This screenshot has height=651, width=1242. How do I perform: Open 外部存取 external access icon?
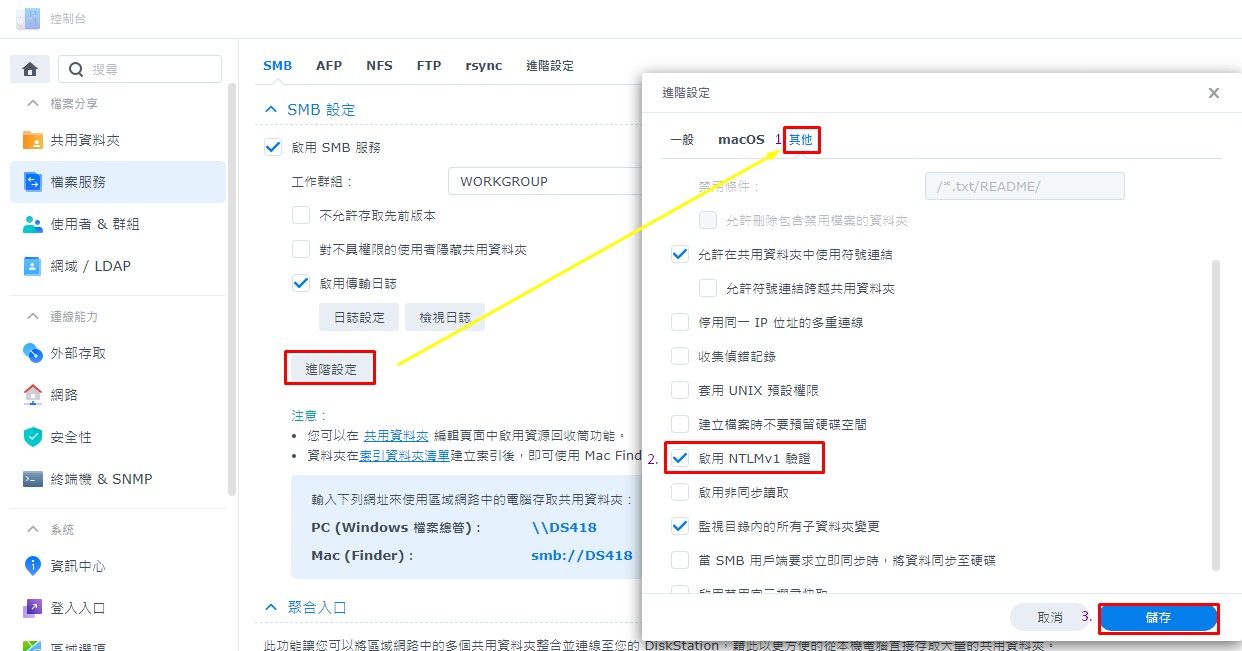(33, 353)
